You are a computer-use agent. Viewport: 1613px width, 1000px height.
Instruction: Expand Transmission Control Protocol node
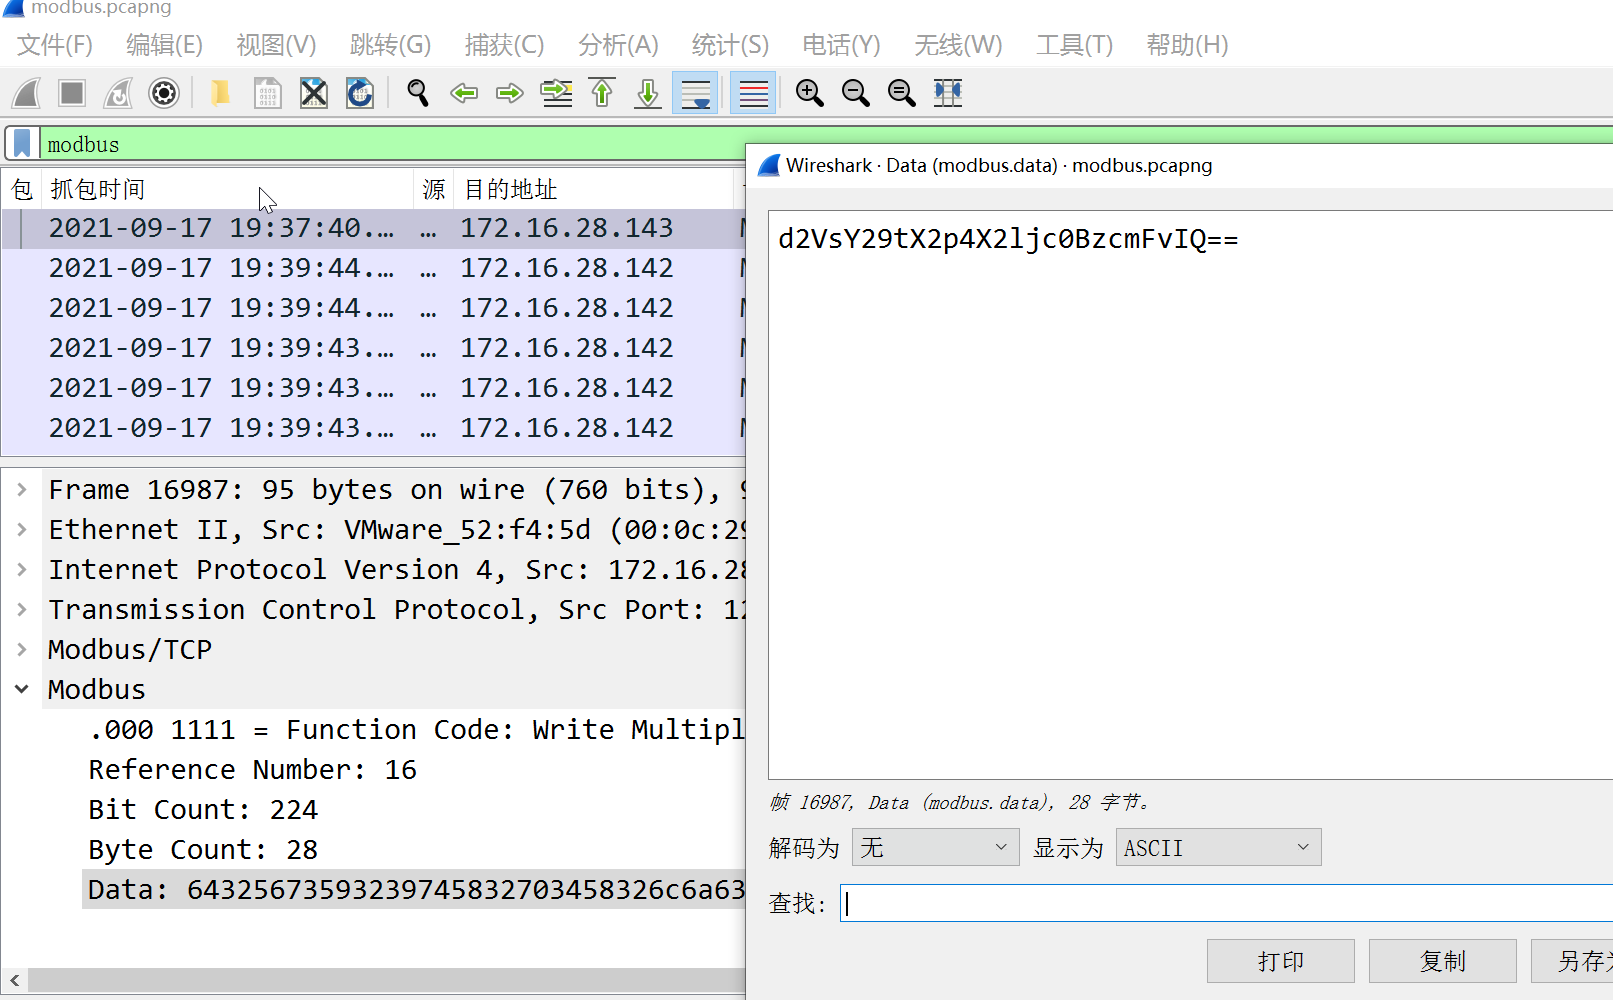pyautogui.click(x=22, y=610)
